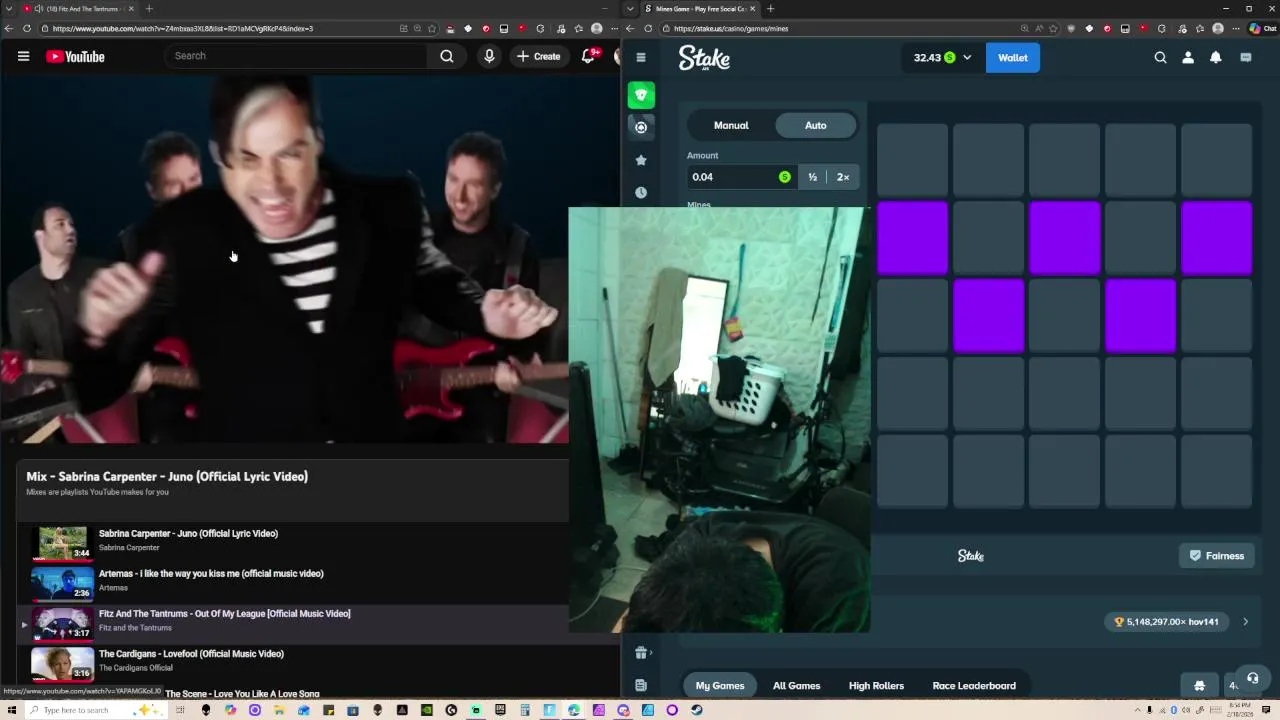The height and width of the screenshot is (720, 1280).
Task: Expand the top multiplier winner chevron
Action: [1245, 622]
